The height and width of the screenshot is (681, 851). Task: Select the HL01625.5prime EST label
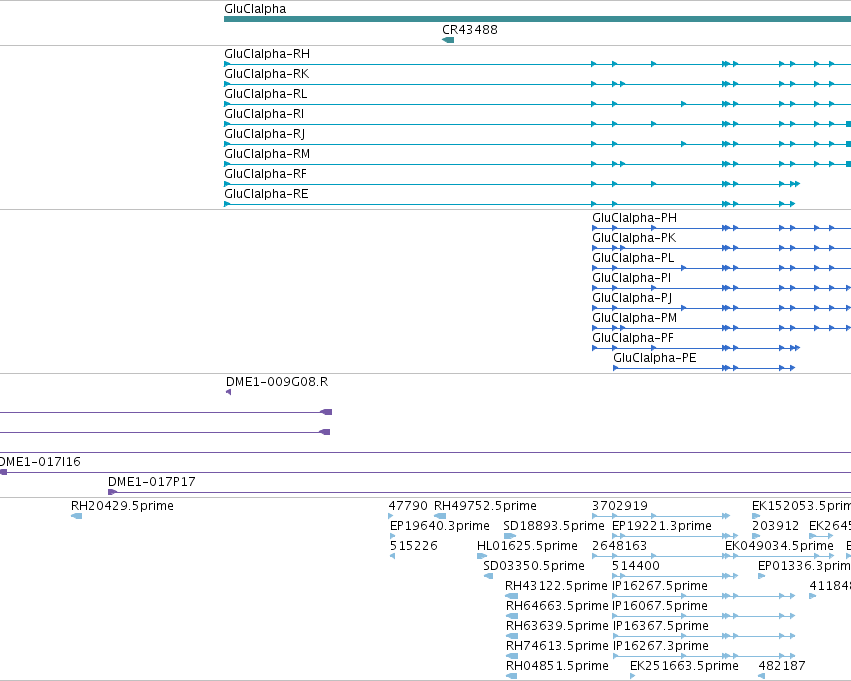[x=527, y=546]
